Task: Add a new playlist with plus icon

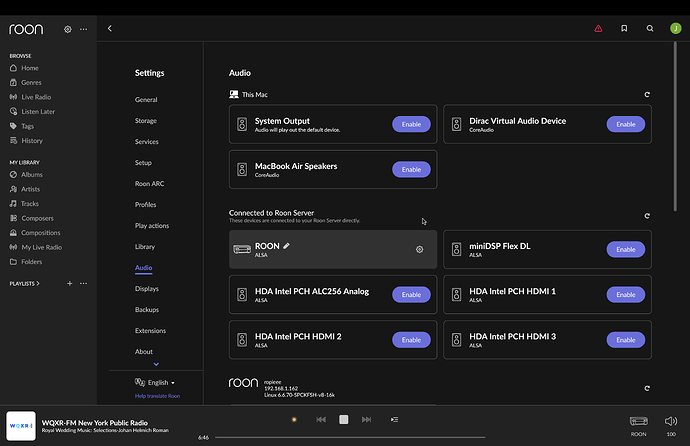Action: click(70, 283)
